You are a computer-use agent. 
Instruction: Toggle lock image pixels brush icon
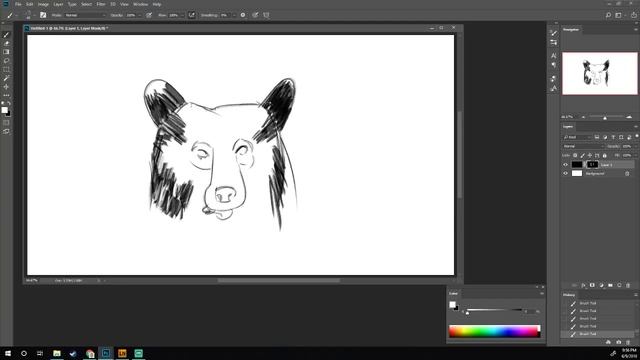tap(582, 156)
